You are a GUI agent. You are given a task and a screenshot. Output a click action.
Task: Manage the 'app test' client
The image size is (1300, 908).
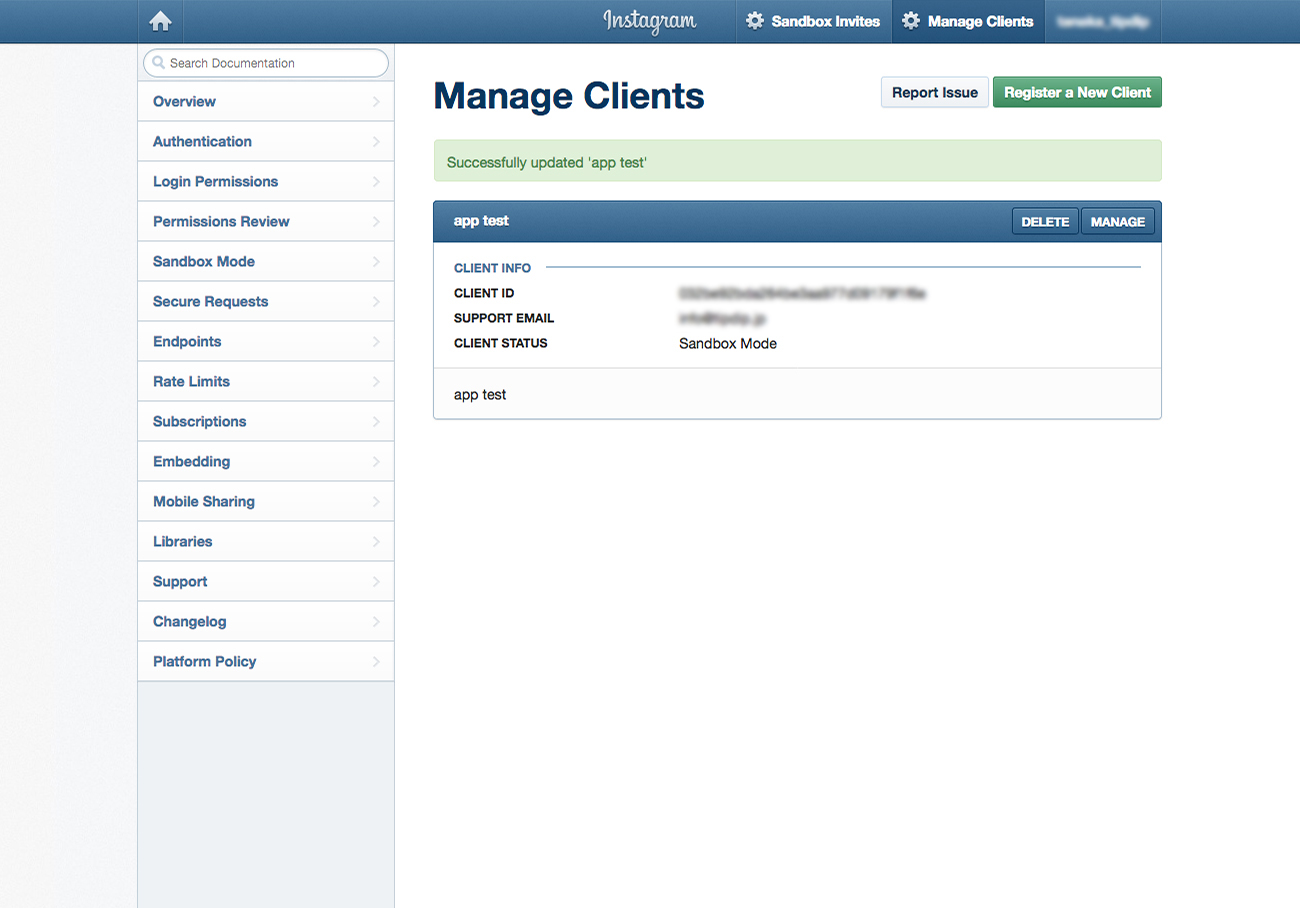(1118, 221)
